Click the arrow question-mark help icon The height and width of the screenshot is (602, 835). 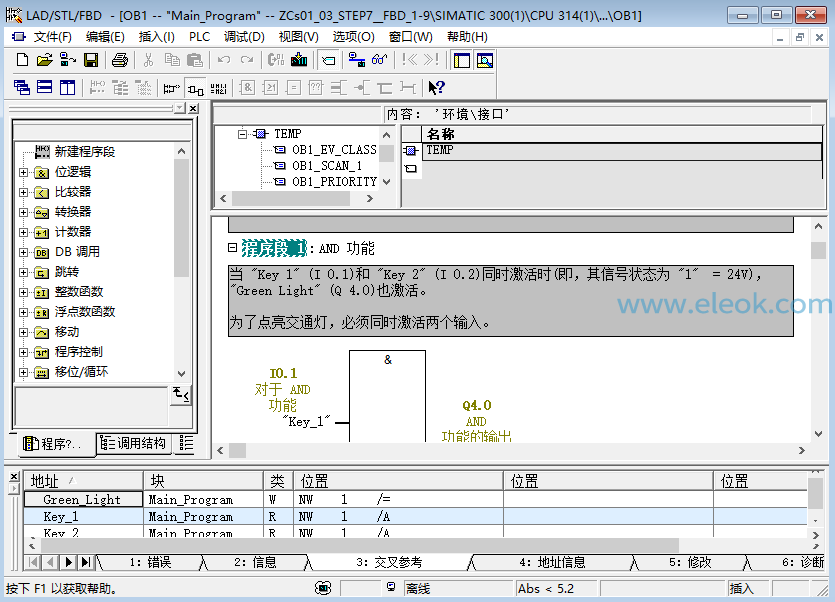coord(436,87)
